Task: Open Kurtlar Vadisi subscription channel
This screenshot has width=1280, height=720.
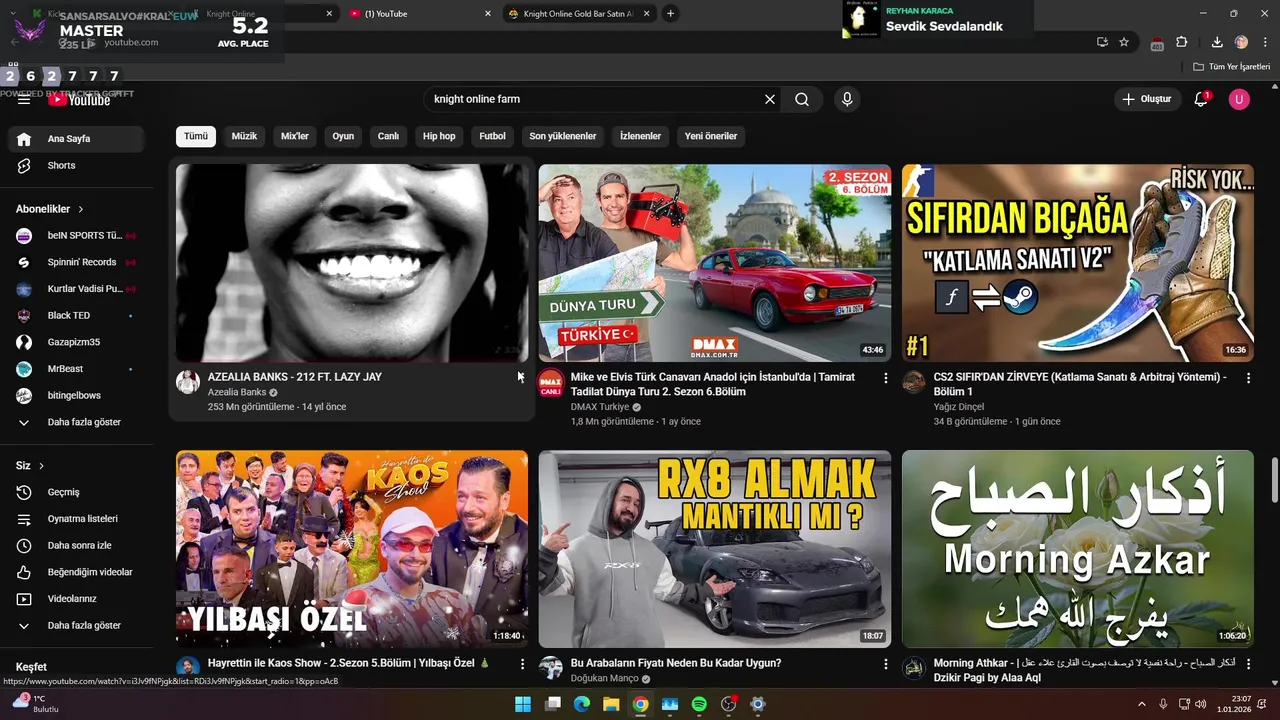Action: tap(76, 289)
